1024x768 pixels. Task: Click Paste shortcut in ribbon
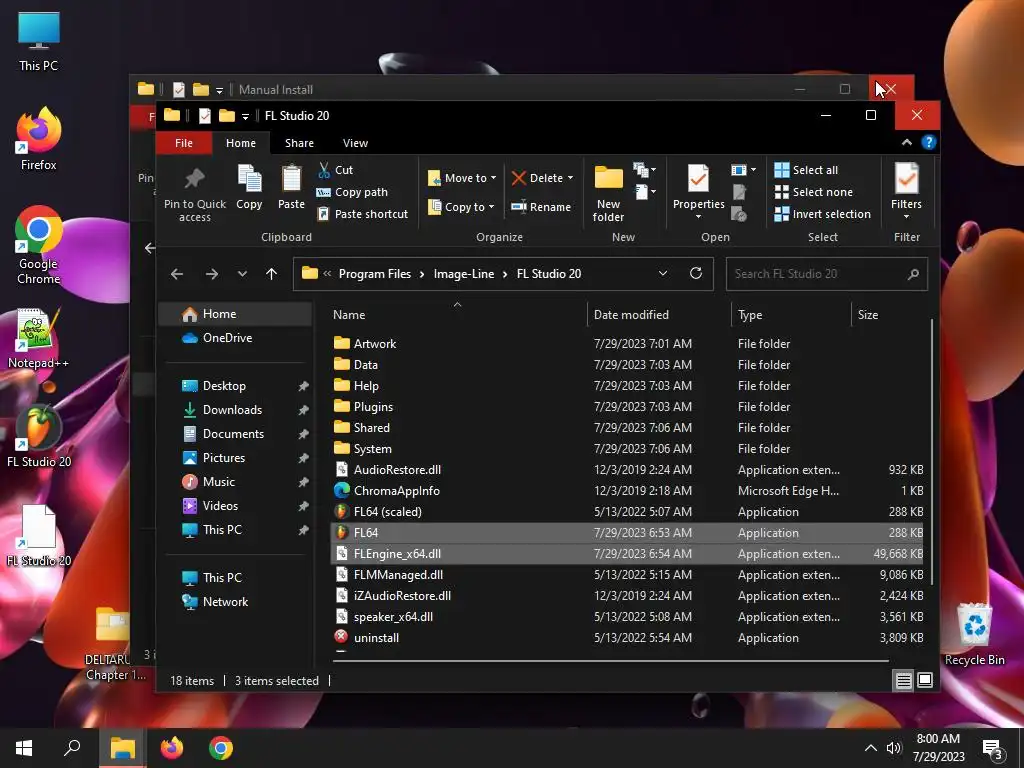pyautogui.click(x=363, y=214)
